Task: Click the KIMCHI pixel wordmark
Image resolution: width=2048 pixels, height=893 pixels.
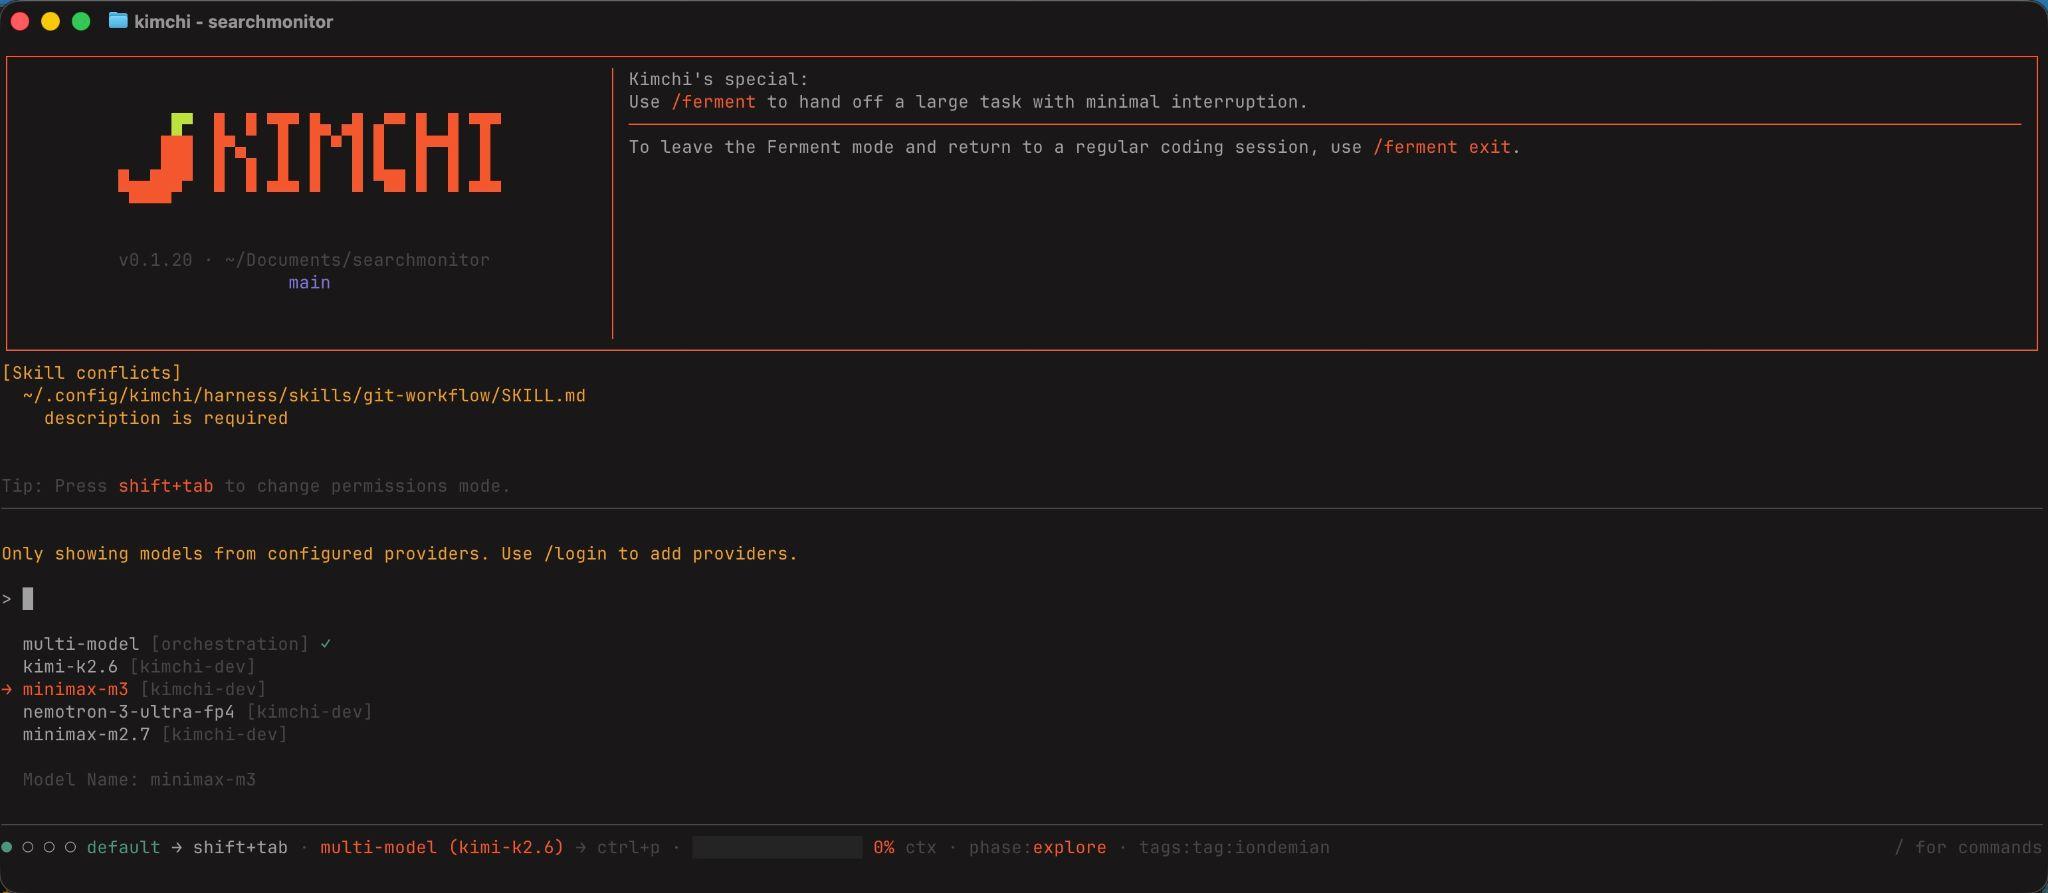Action: 357,152
